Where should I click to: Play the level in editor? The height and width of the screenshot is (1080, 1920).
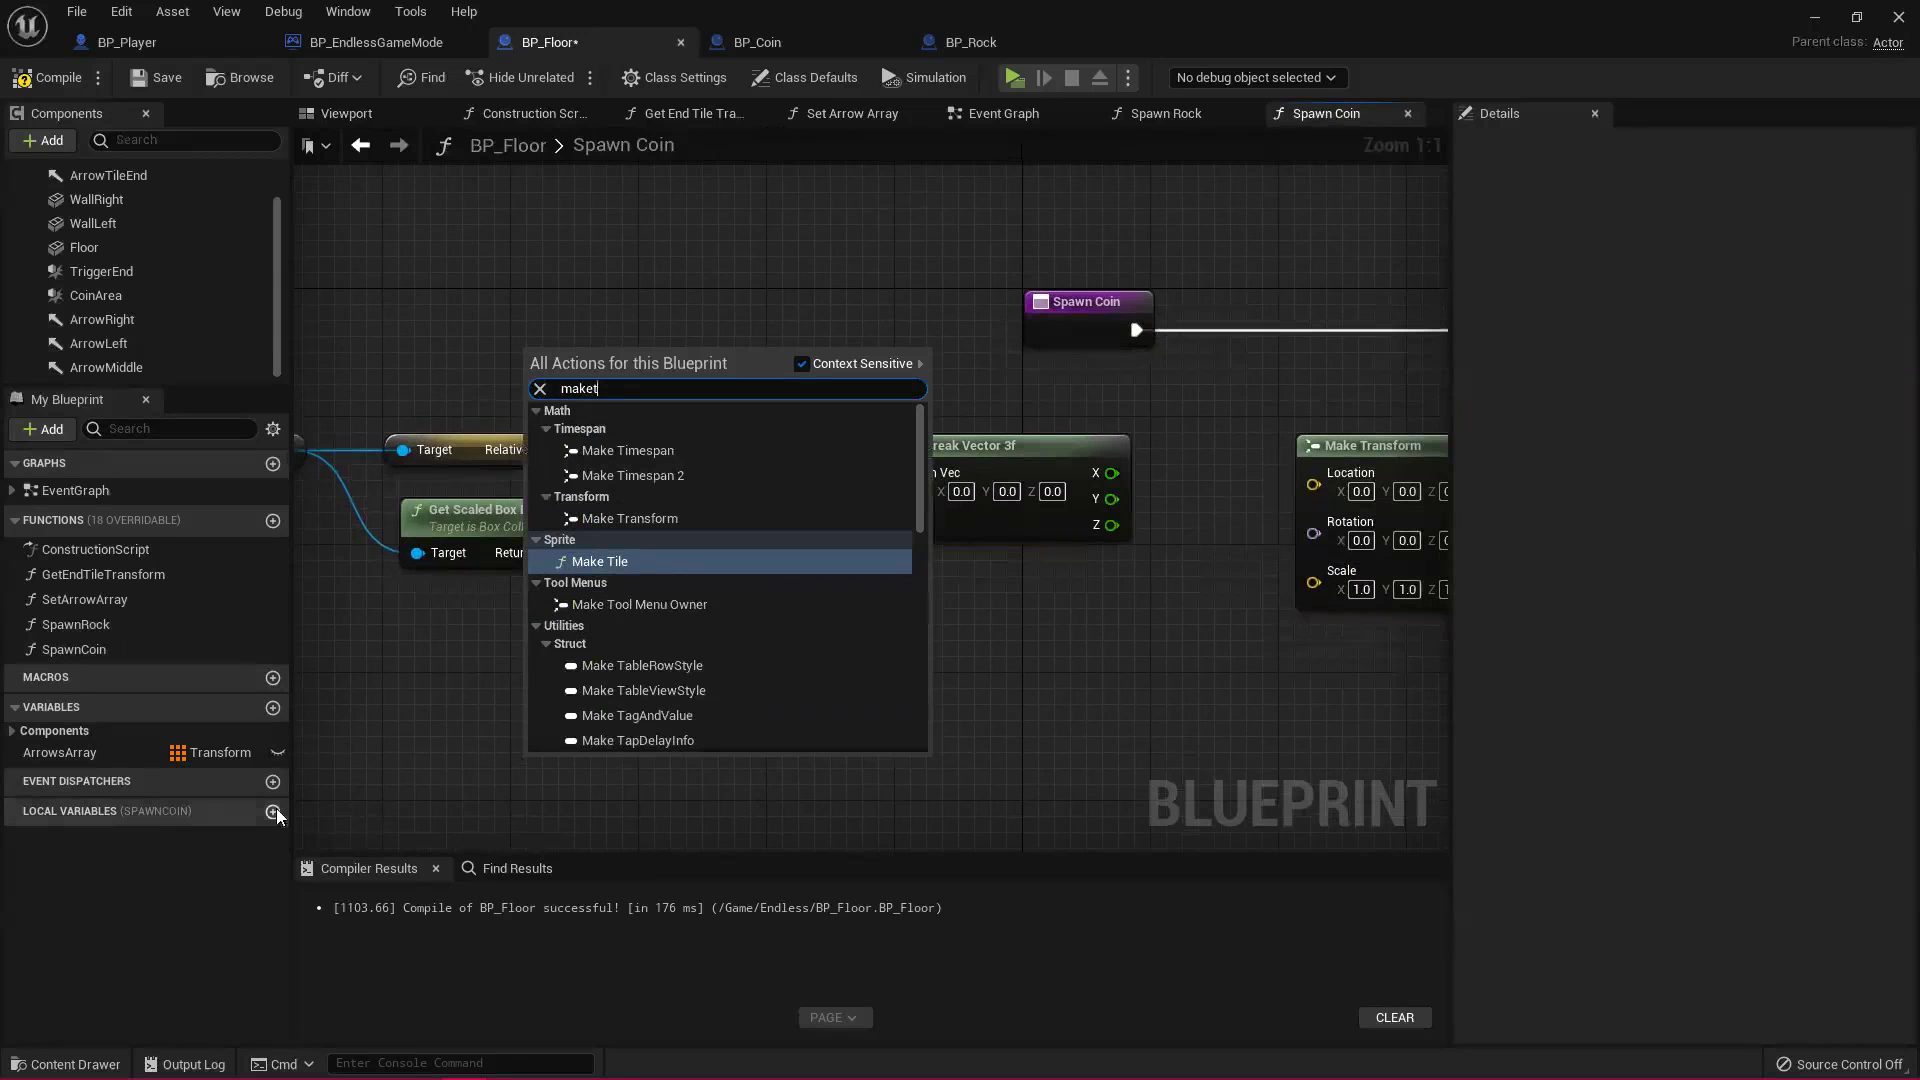tap(1014, 78)
